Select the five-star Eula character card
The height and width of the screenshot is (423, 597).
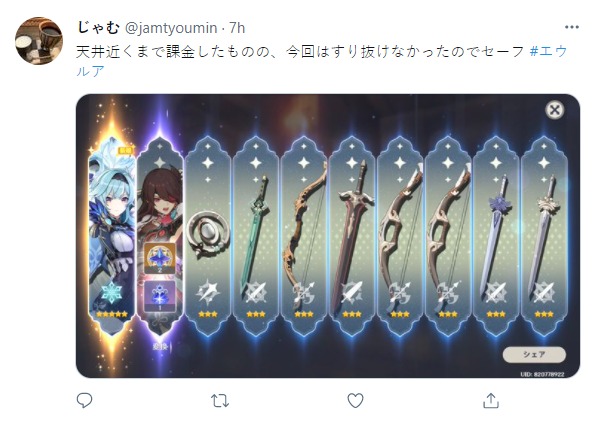click(x=112, y=235)
